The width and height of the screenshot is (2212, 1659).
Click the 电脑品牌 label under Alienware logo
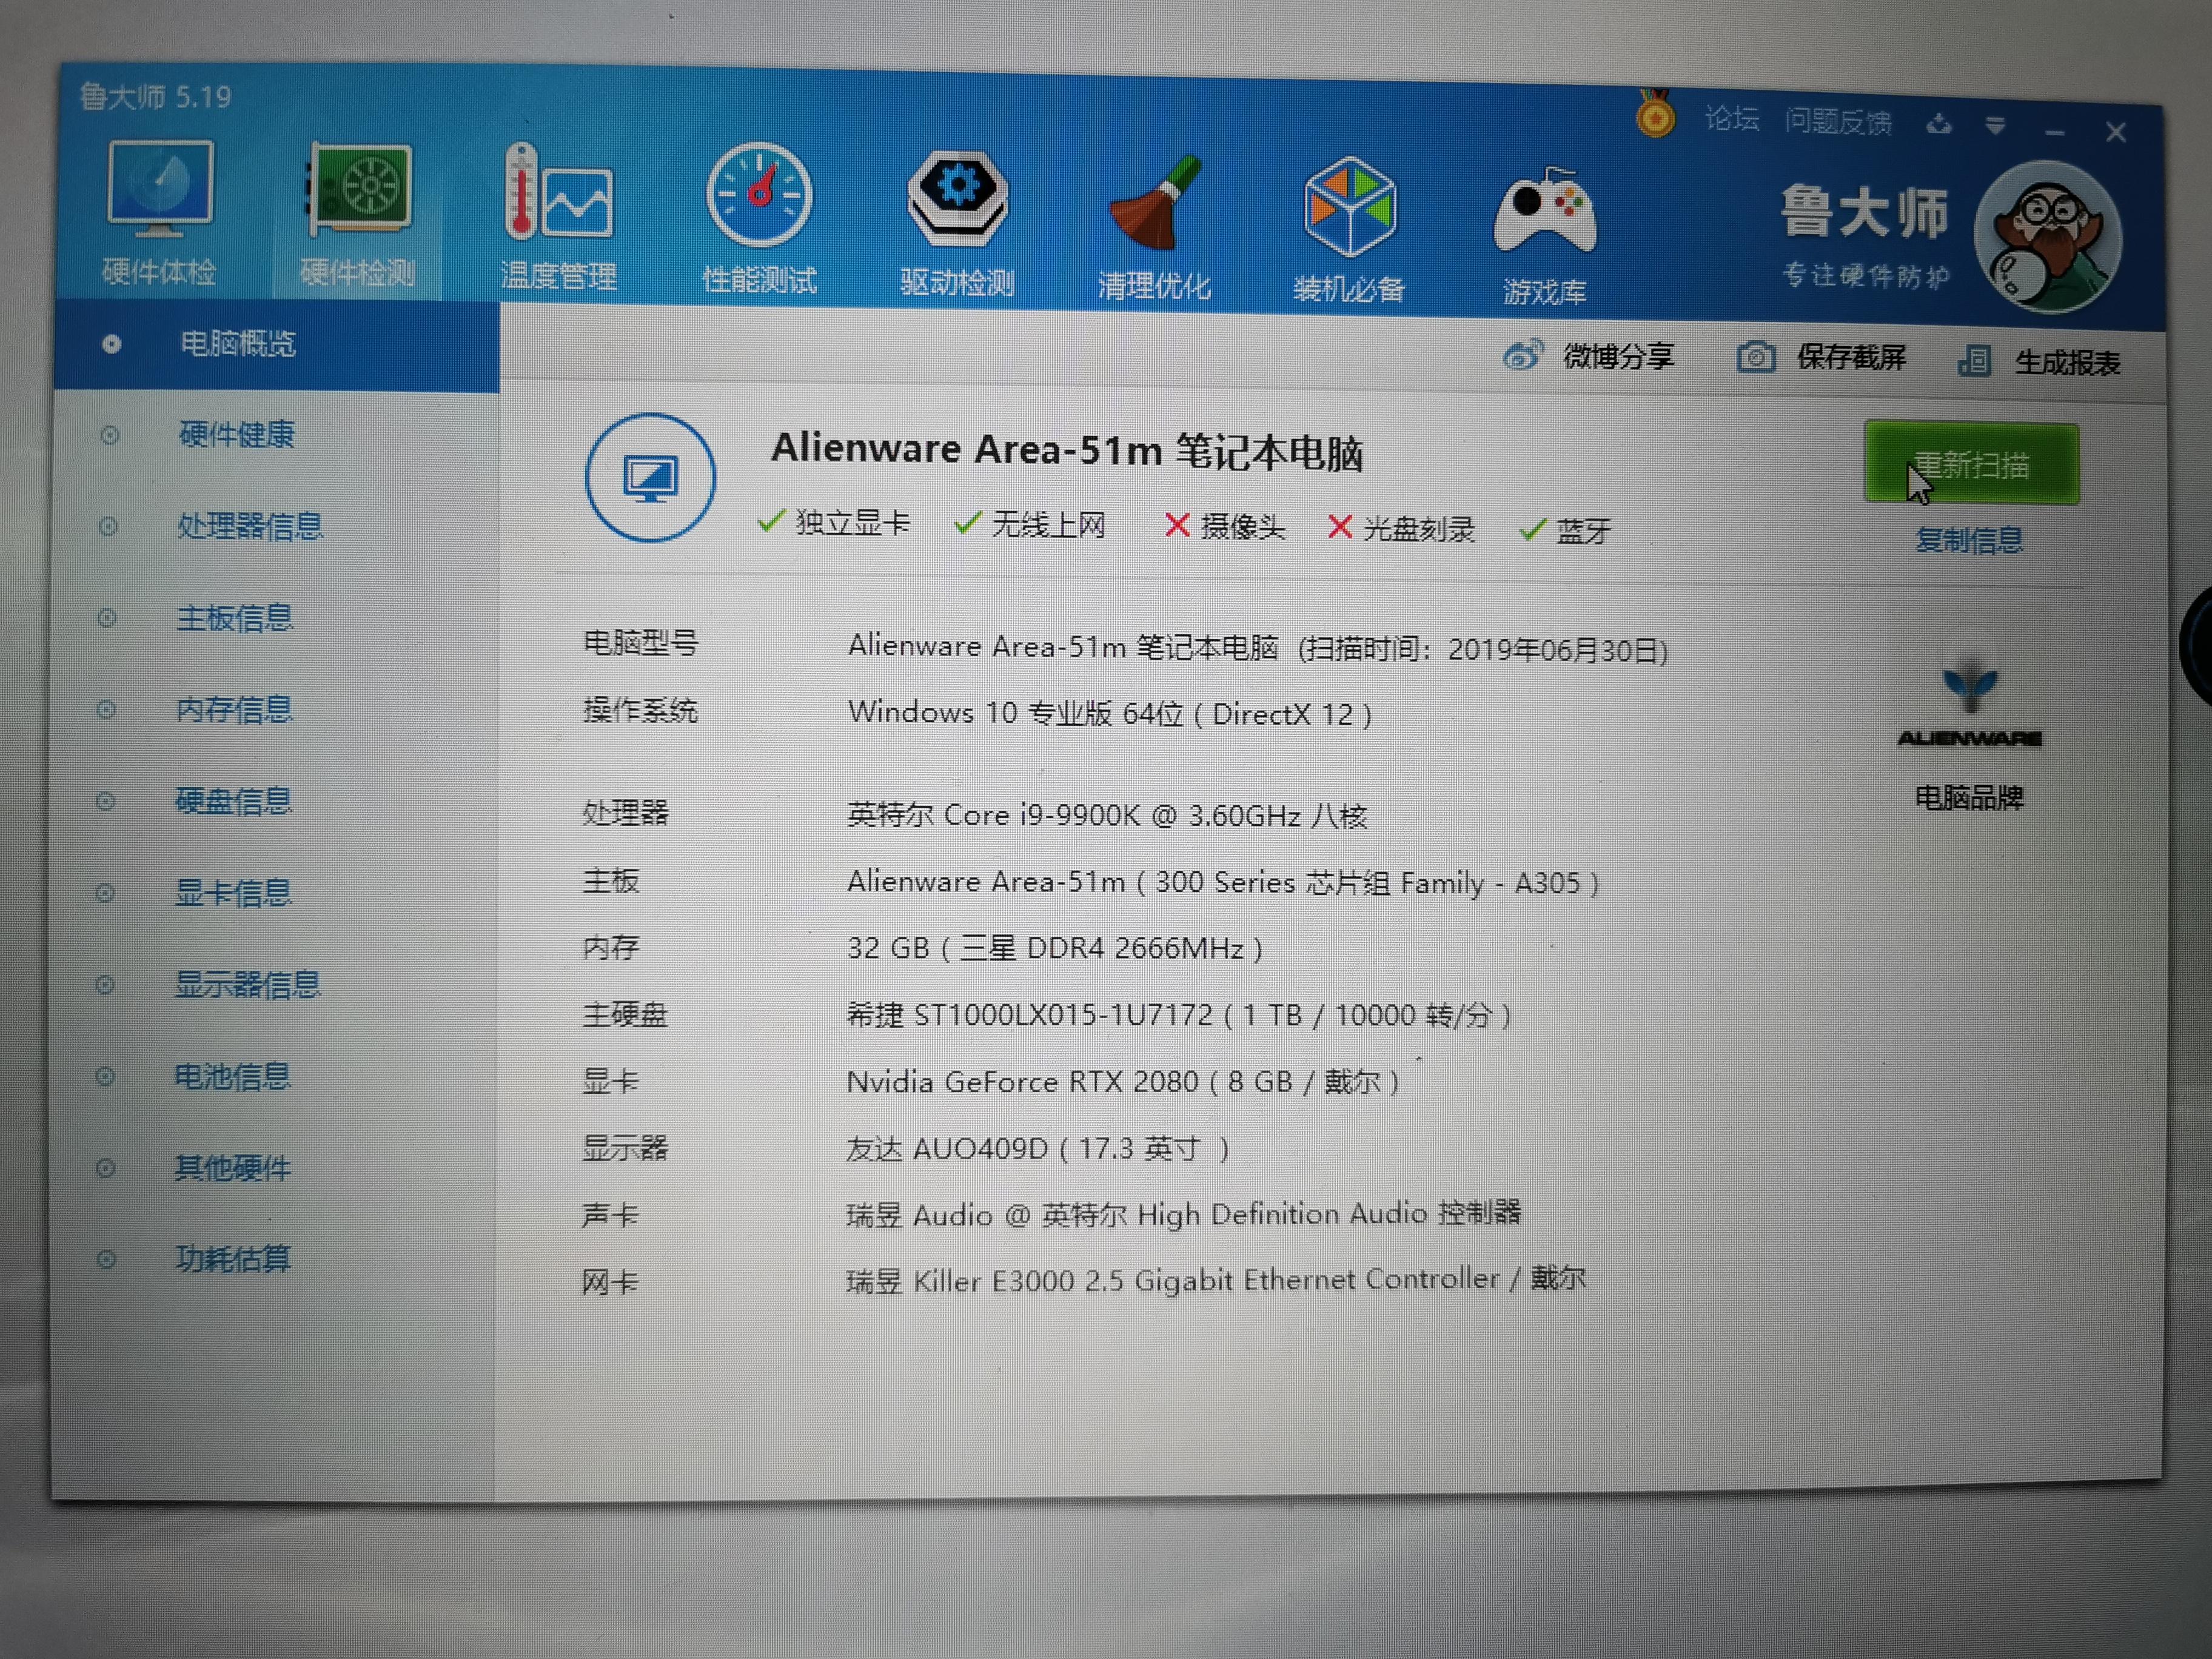coord(1969,798)
